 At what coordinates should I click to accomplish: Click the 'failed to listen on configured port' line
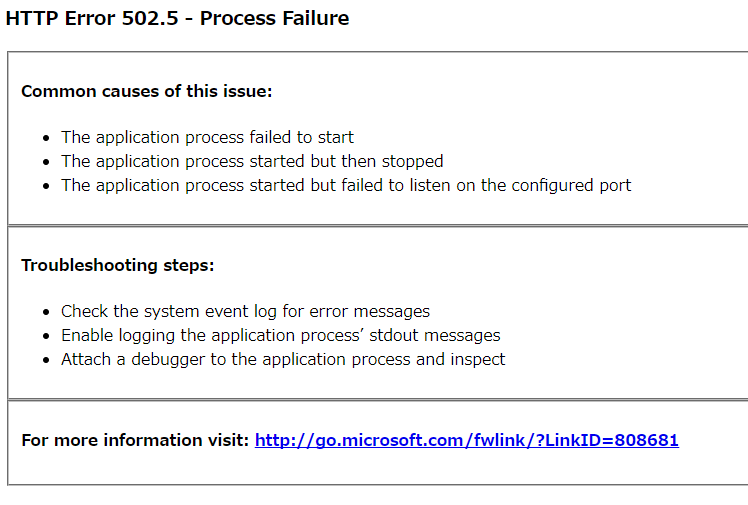click(346, 185)
